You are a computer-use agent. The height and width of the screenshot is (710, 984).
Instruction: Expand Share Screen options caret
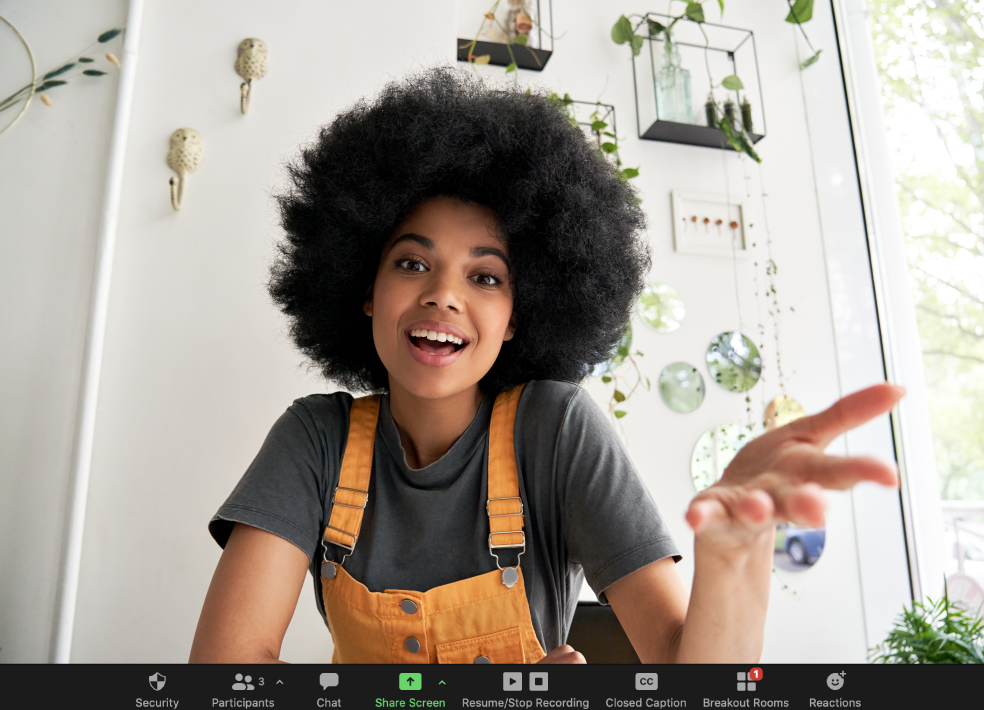tap(442, 682)
